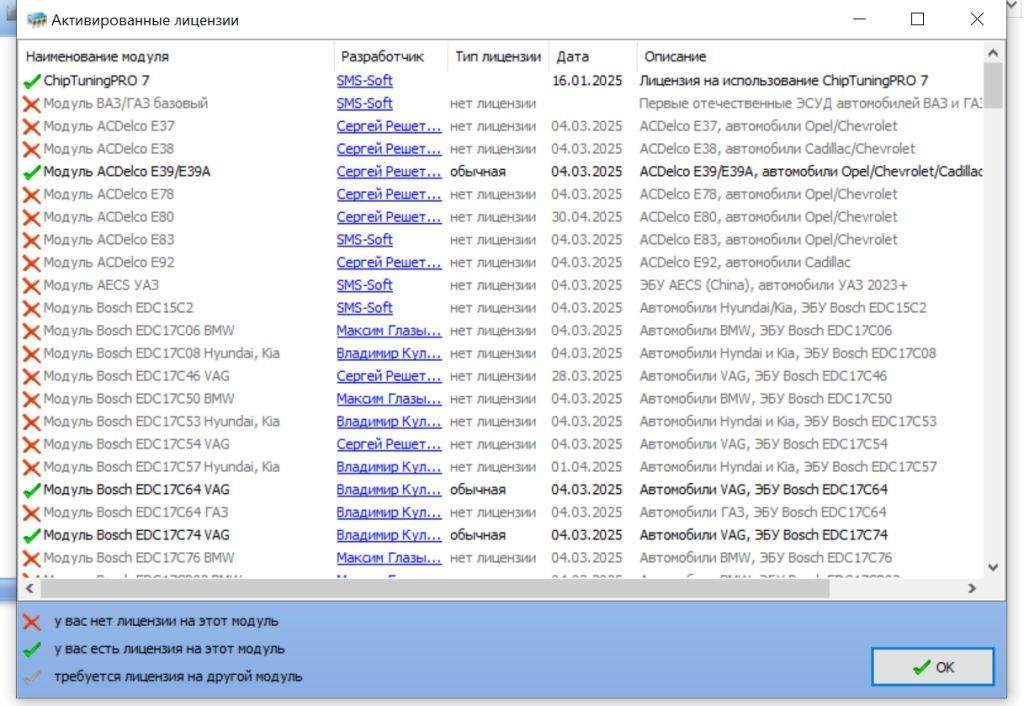Click the horizontal scrollbar right arrow

(x=972, y=588)
